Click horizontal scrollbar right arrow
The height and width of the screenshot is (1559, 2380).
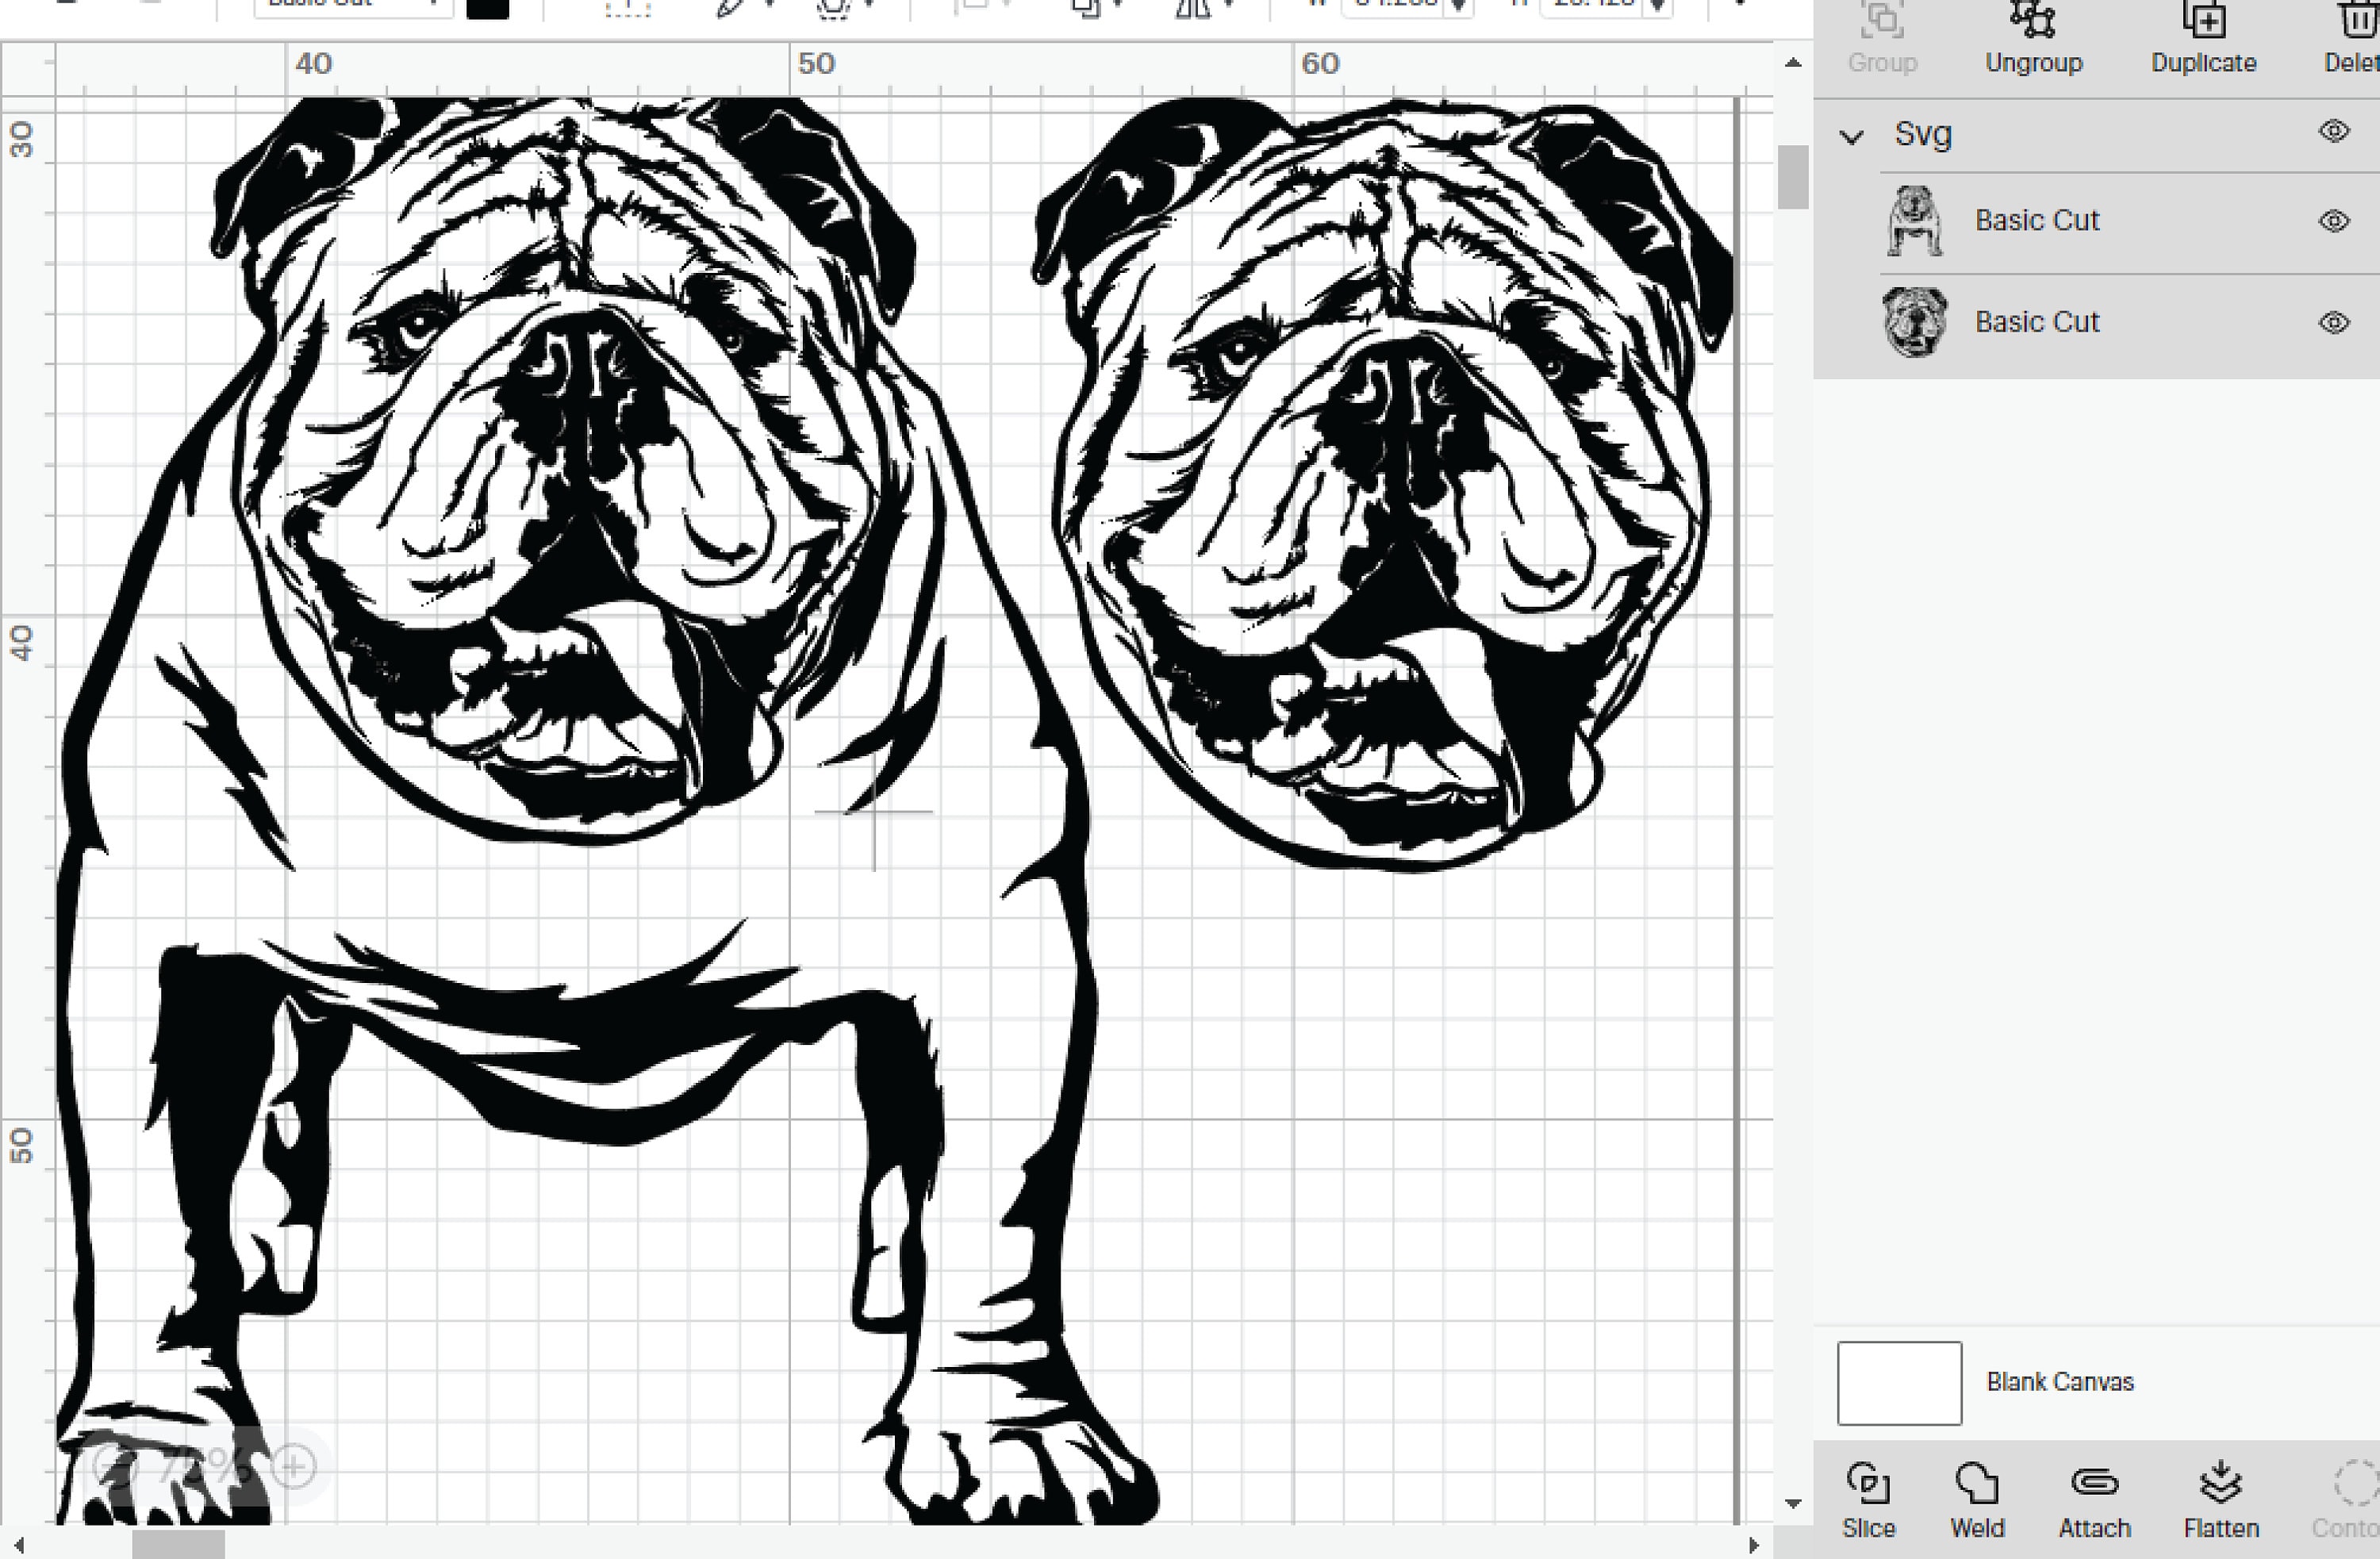[1754, 1545]
